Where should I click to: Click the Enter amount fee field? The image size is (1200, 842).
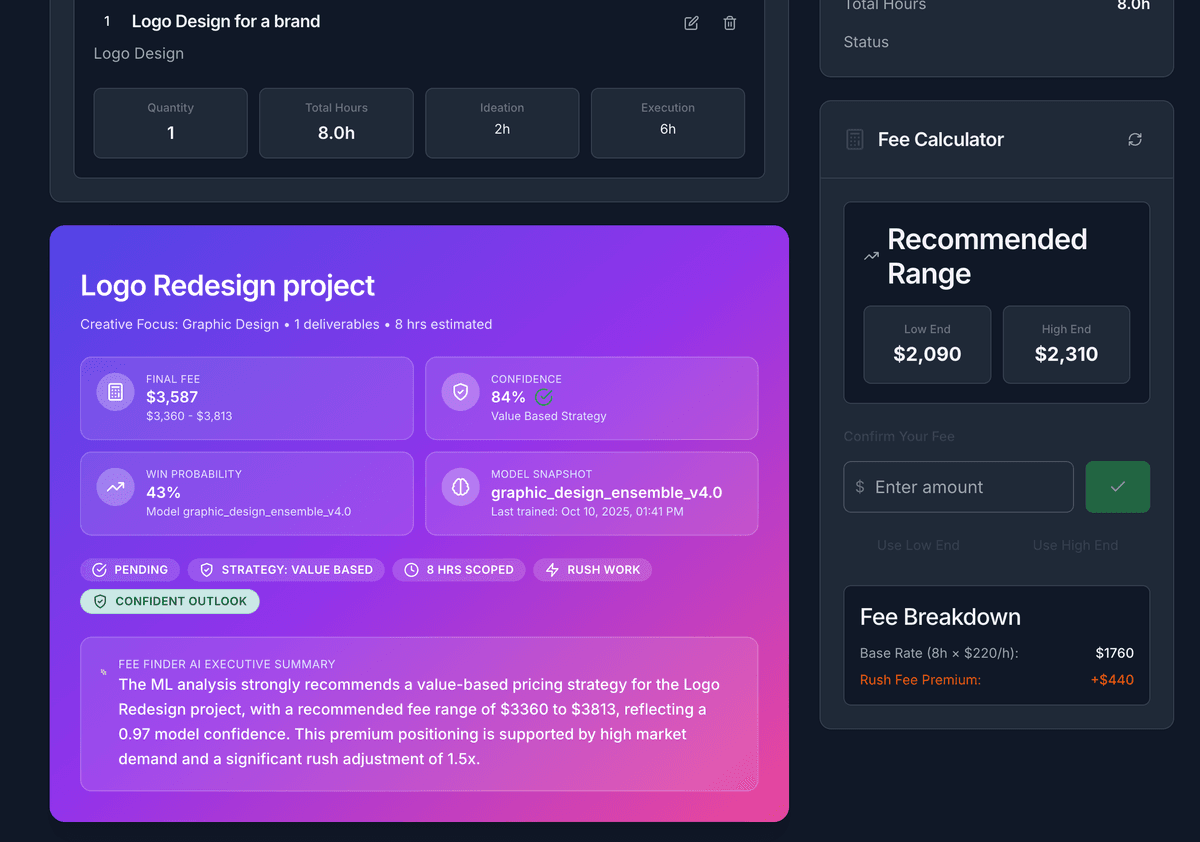[958, 487]
